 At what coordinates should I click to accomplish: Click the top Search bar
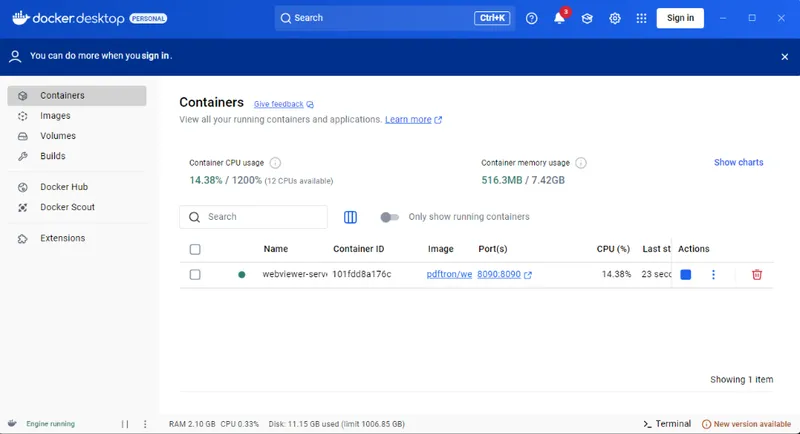394,18
